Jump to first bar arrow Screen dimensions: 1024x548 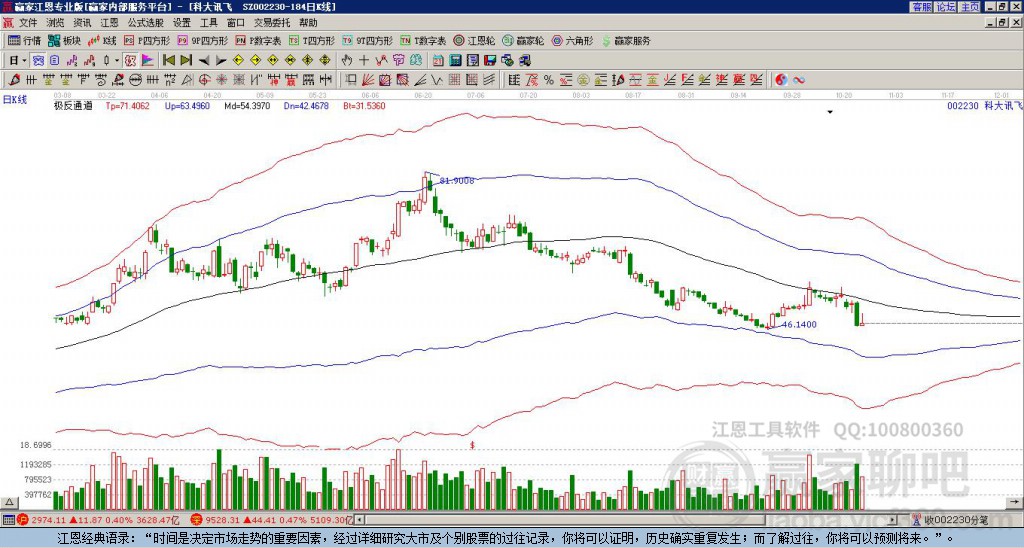point(168,60)
